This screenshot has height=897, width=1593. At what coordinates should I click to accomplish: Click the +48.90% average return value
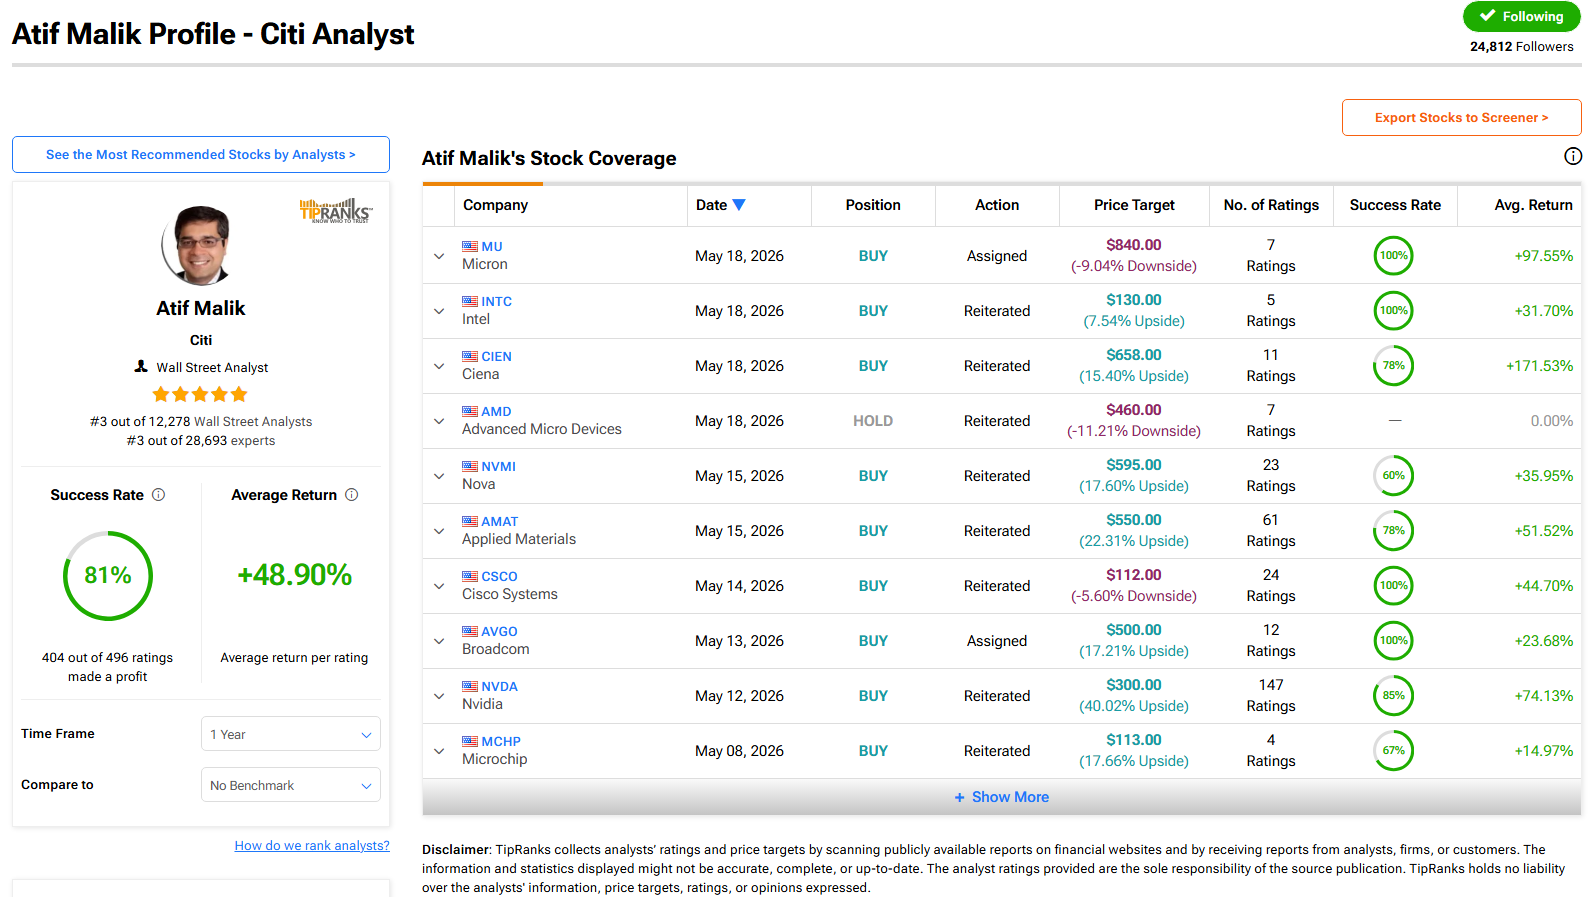click(294, 575)
